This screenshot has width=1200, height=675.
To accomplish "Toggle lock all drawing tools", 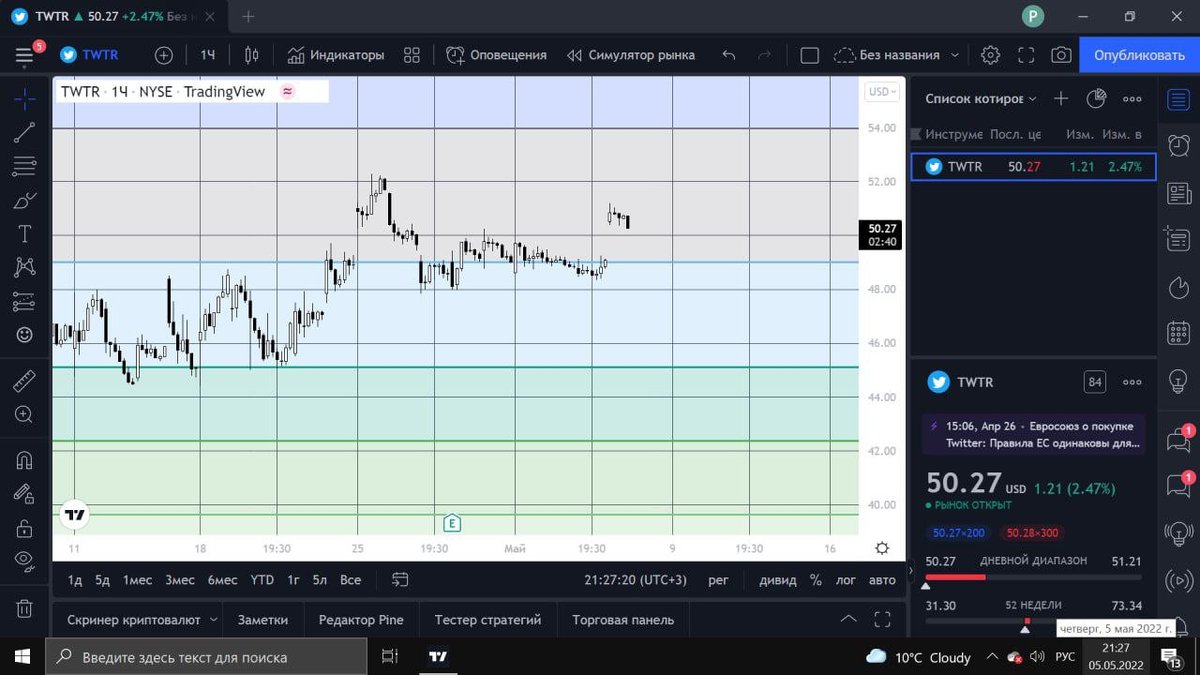I will (x=25, y=527).
